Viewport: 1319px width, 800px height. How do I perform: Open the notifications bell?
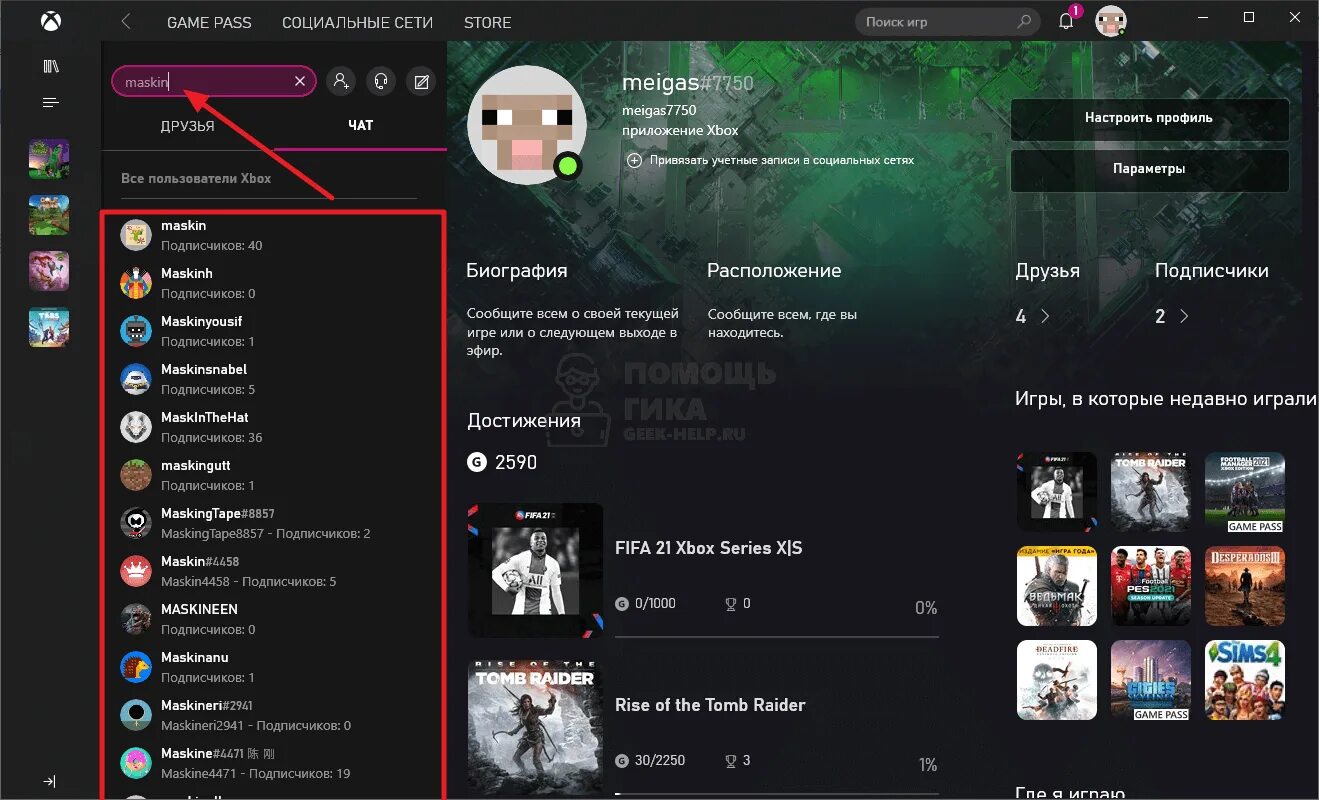[x=1066, y=22]
